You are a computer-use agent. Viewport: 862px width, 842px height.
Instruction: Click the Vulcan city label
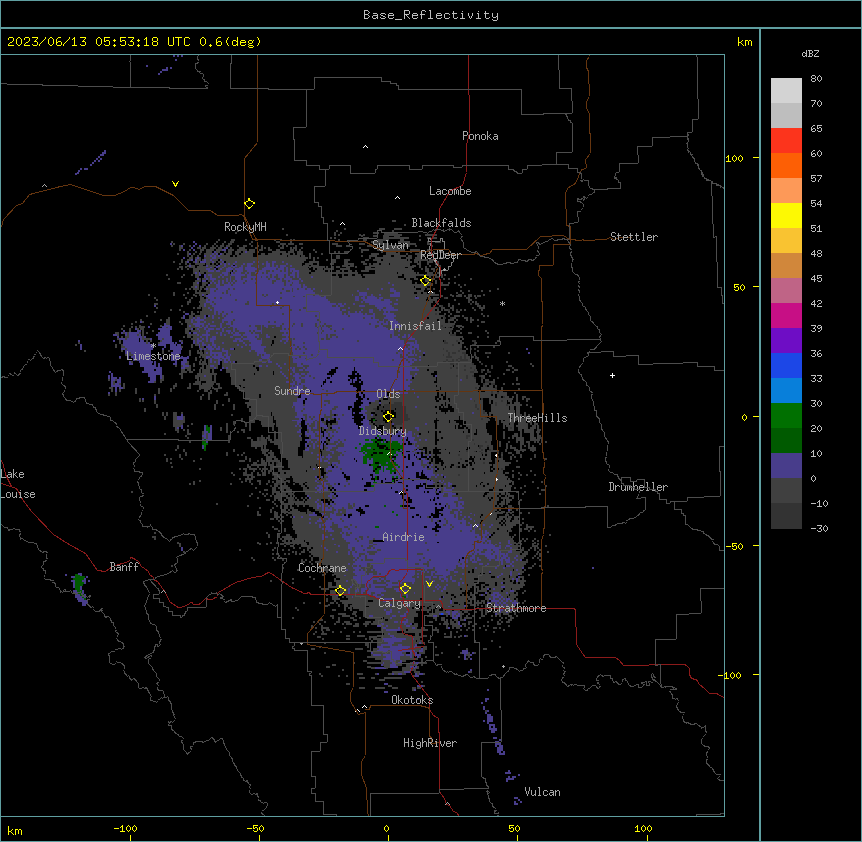[543, 792]
